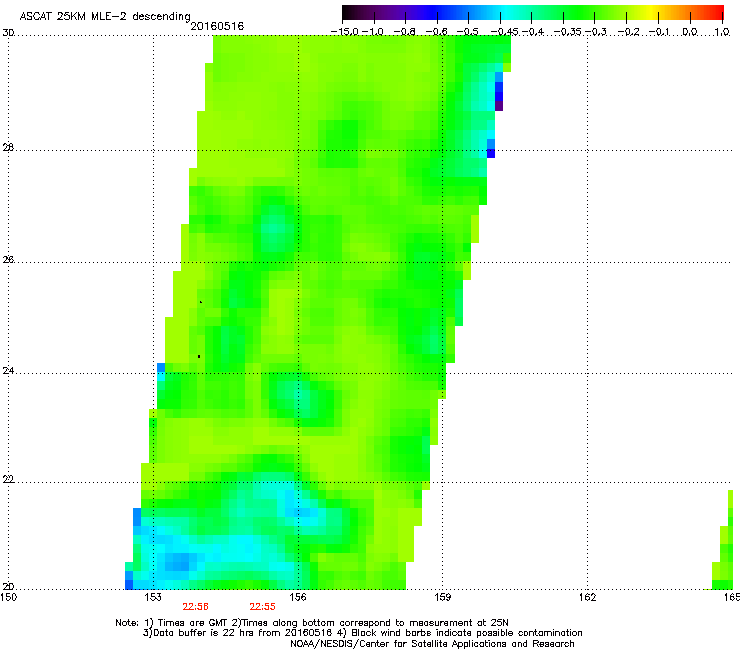Screen dimensions: 740x650
Task: Select the 0.0 color scale label
Action: point(690,32)
